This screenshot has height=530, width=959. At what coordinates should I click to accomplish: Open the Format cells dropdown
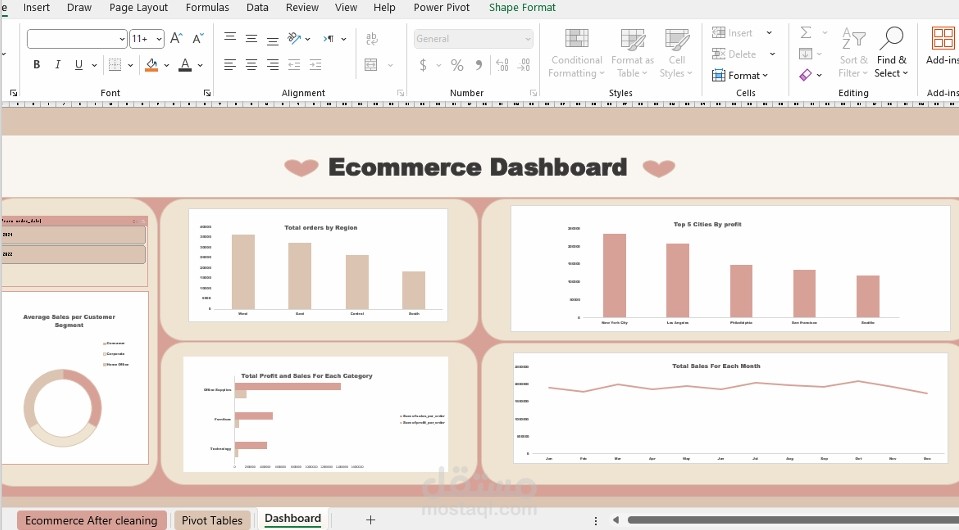(740, 75)
